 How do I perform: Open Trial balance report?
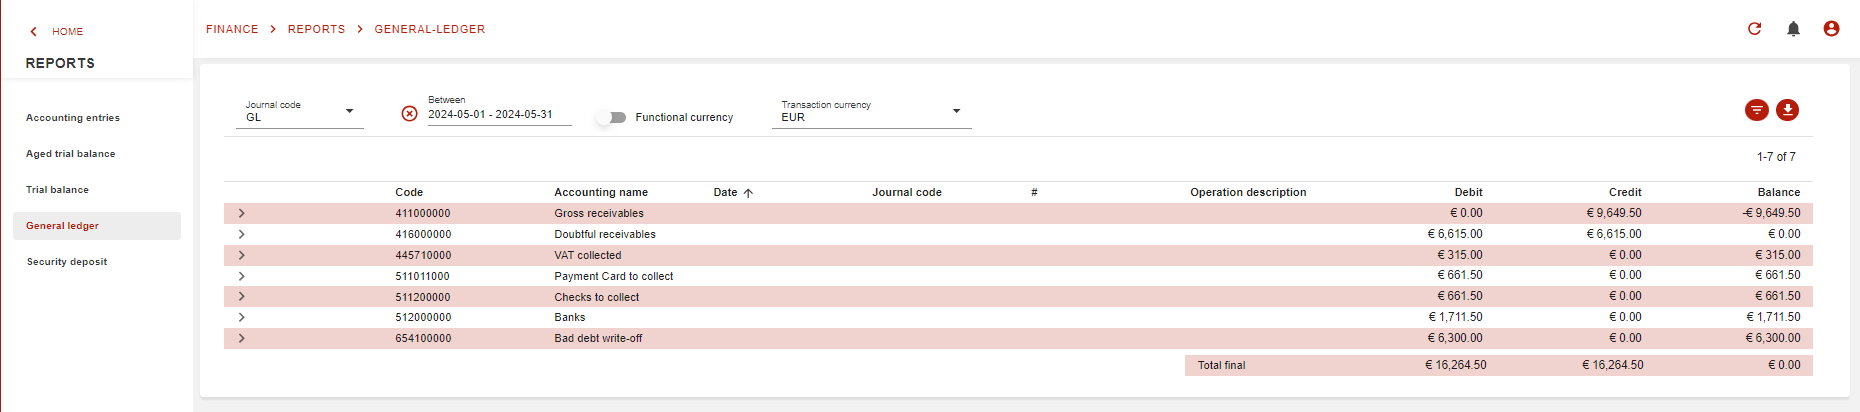[57, 190]
